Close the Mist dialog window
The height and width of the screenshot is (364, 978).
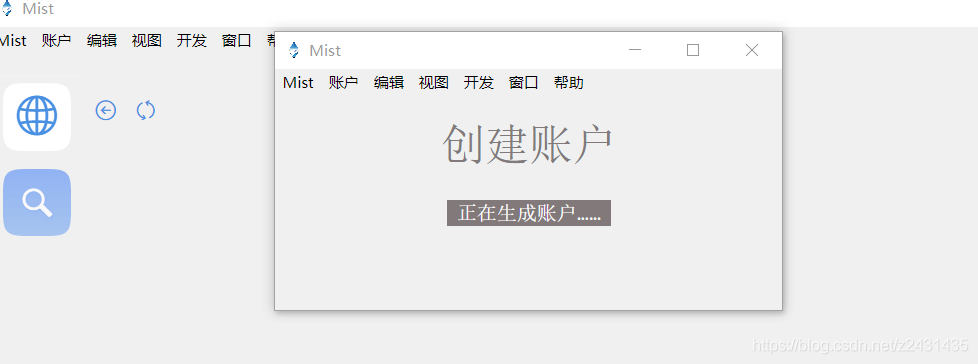(x=752, y=50)
